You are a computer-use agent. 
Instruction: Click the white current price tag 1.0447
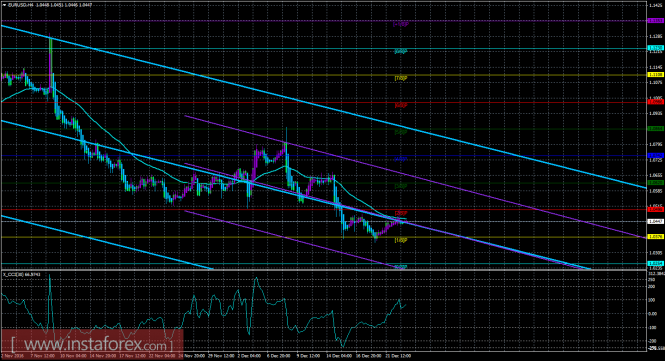coord(656,221)
